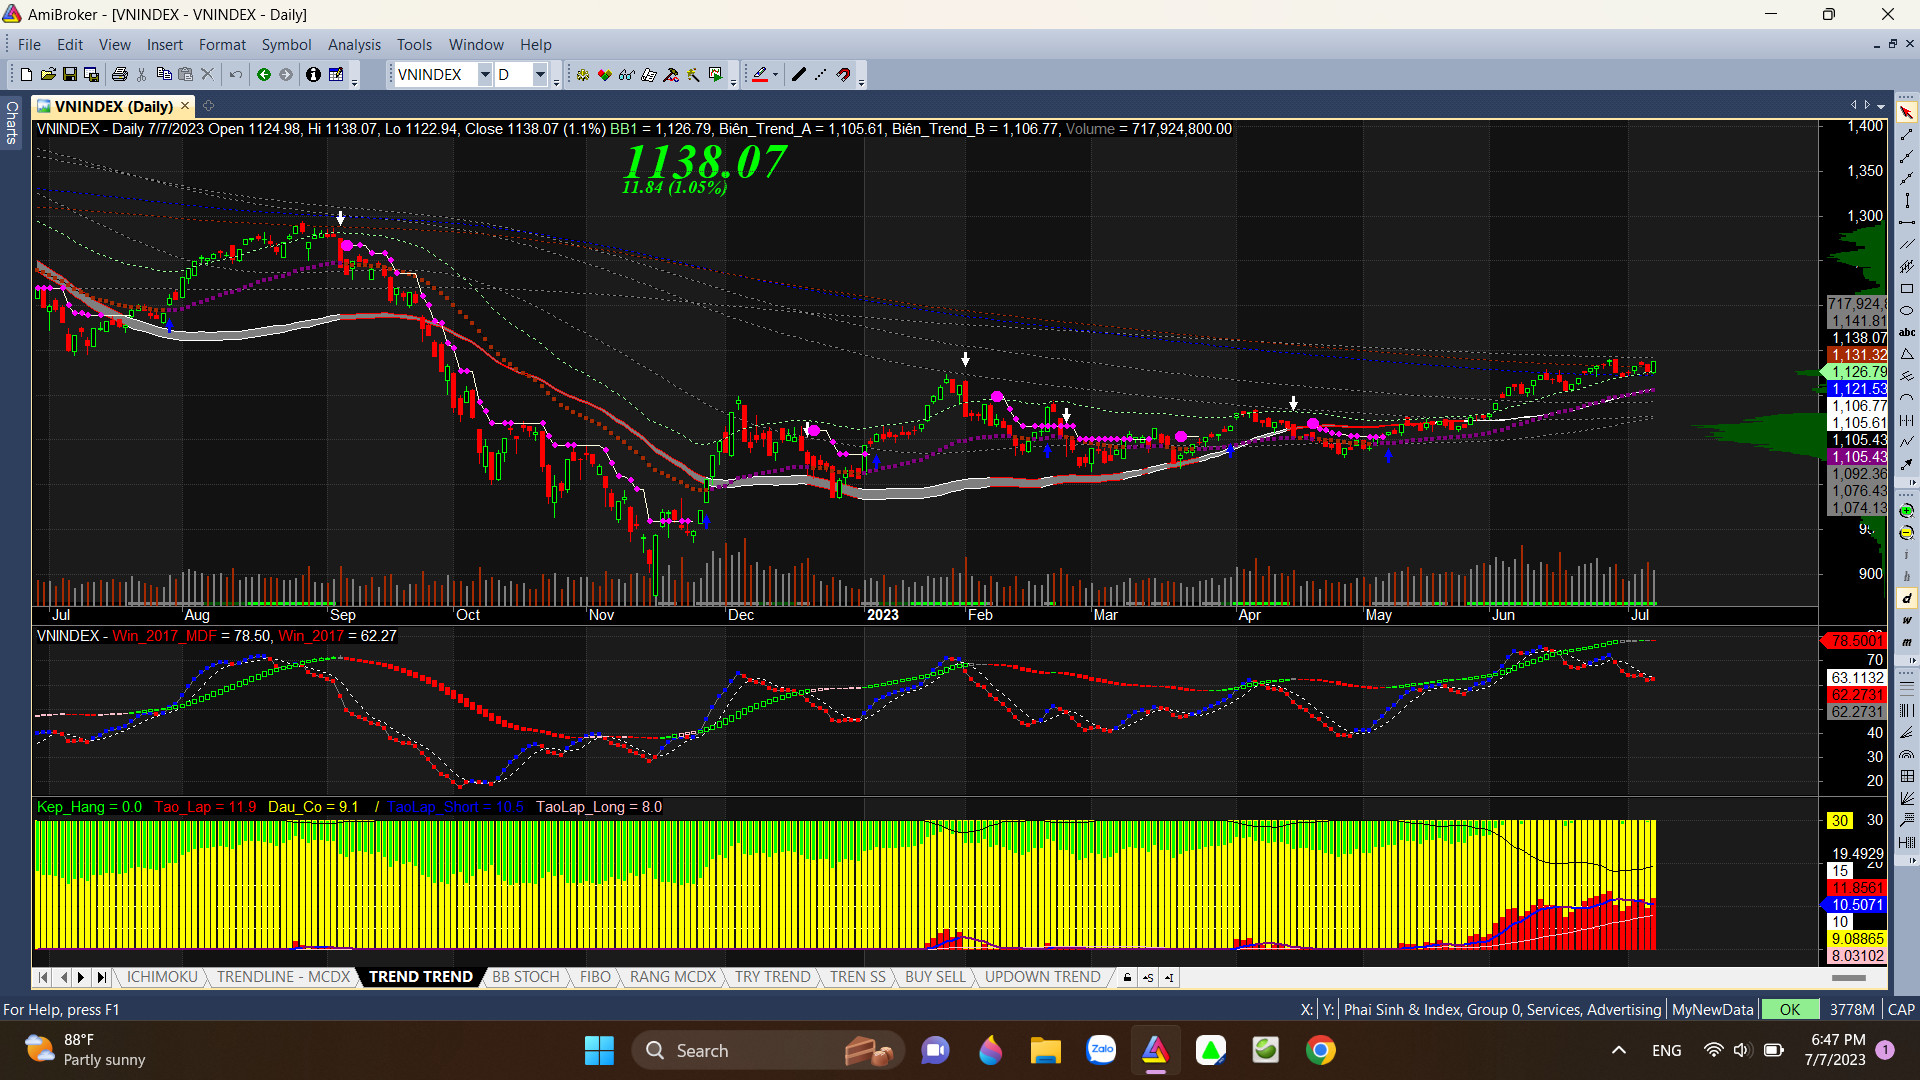Switch to the UPDOWN TREND sheet tab
The height and width of the screenshot is (1080, 1920).
click(x=1043, y=977)
